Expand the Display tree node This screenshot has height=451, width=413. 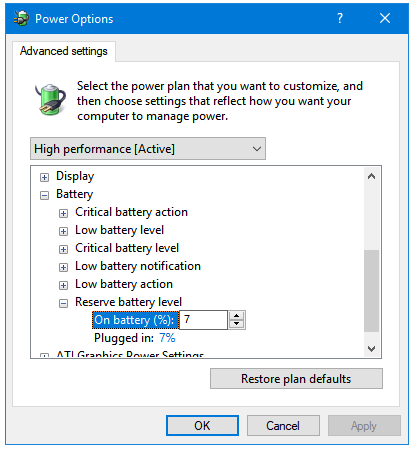click(44, 177)
